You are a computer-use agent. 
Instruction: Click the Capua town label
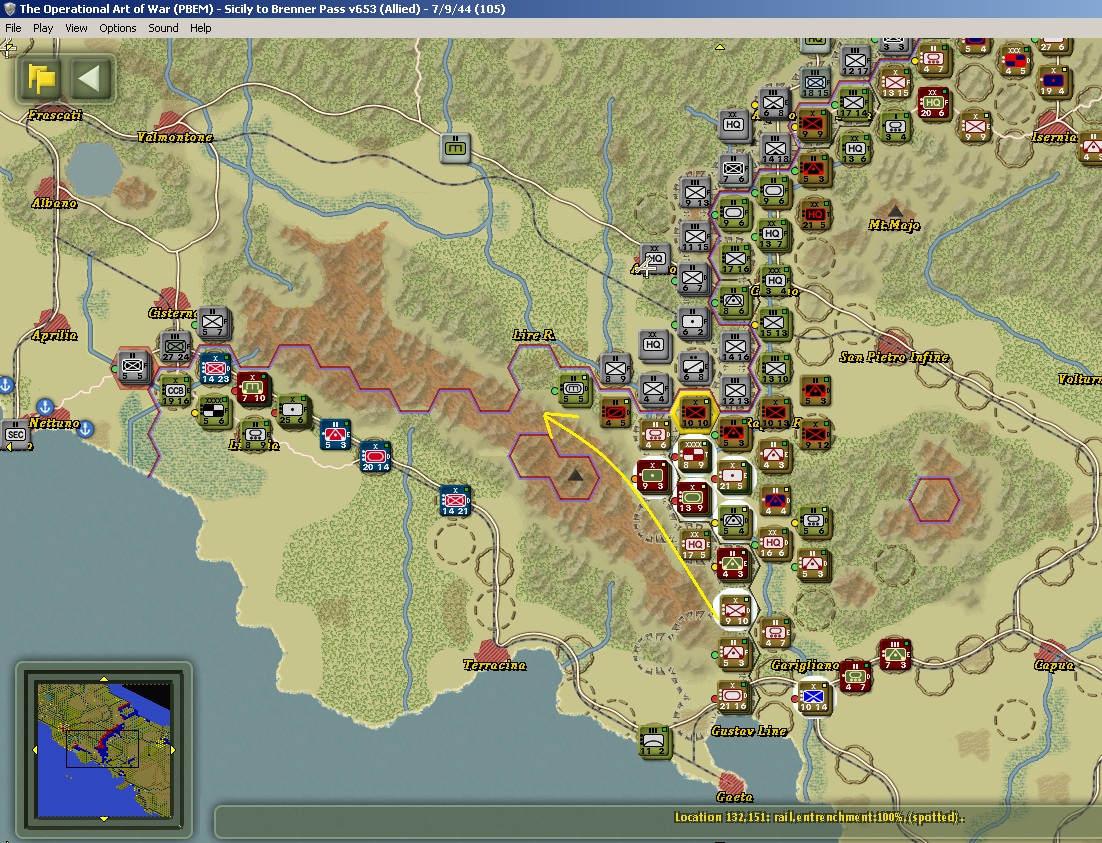(1054, 665)
